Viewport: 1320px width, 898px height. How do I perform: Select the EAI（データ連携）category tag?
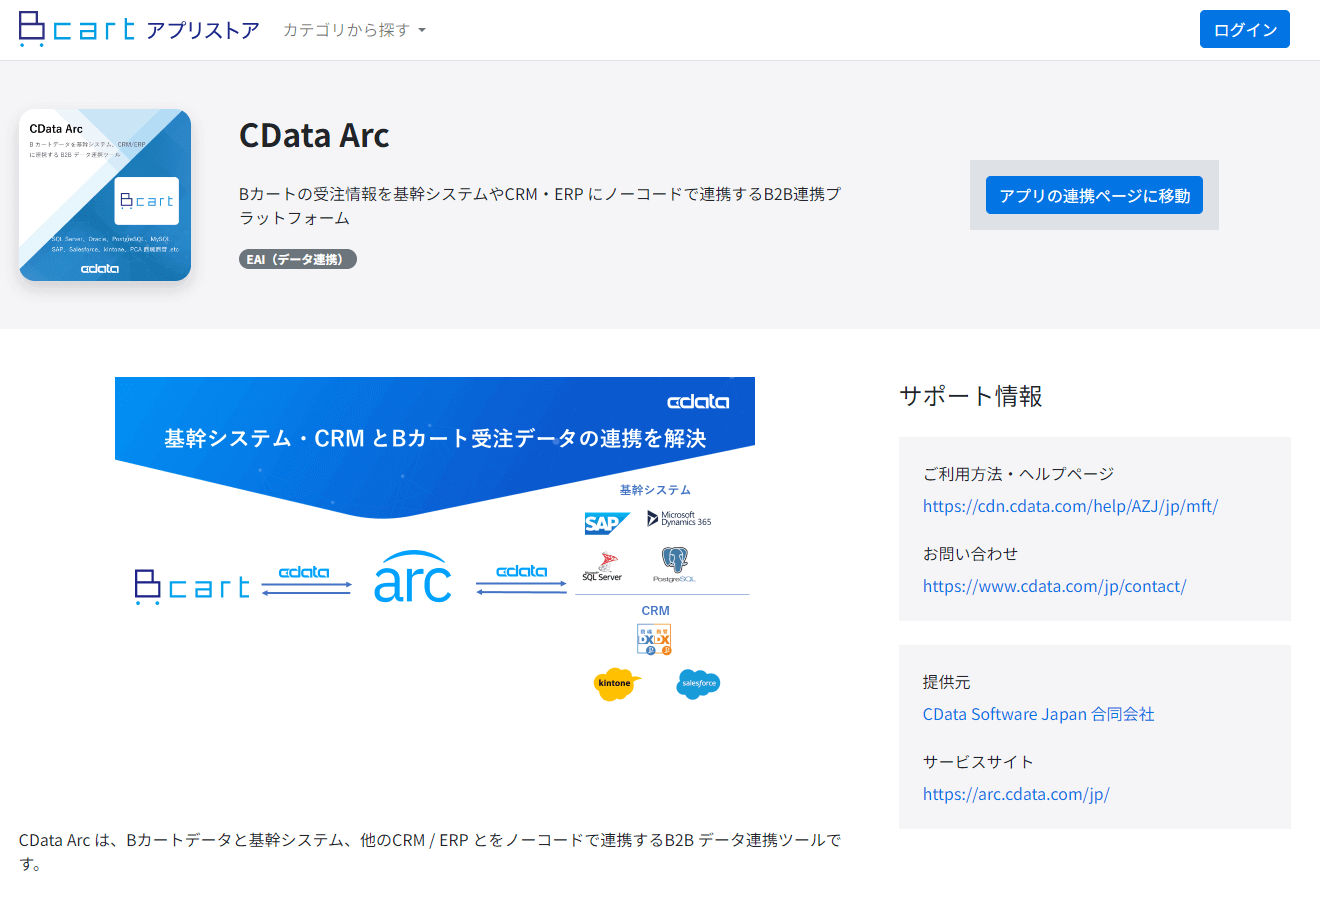(298, 259)
